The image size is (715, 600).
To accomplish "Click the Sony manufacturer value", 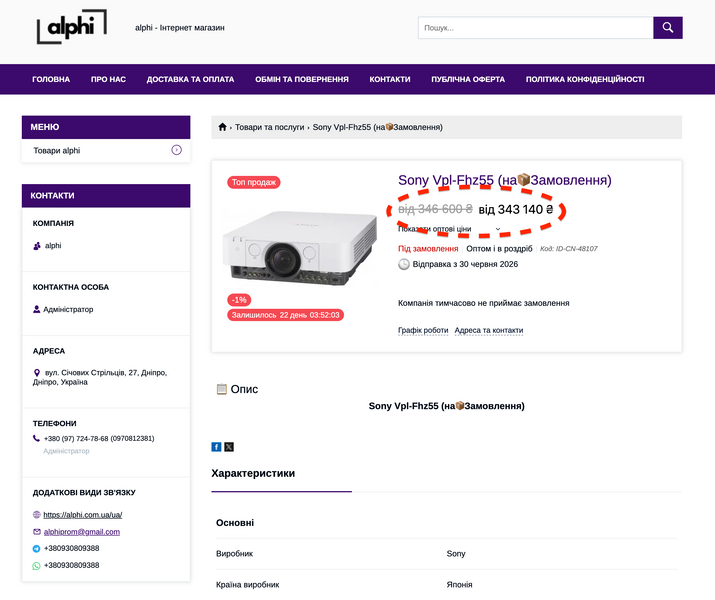I will pyautogui.click(x=456, y=553).
